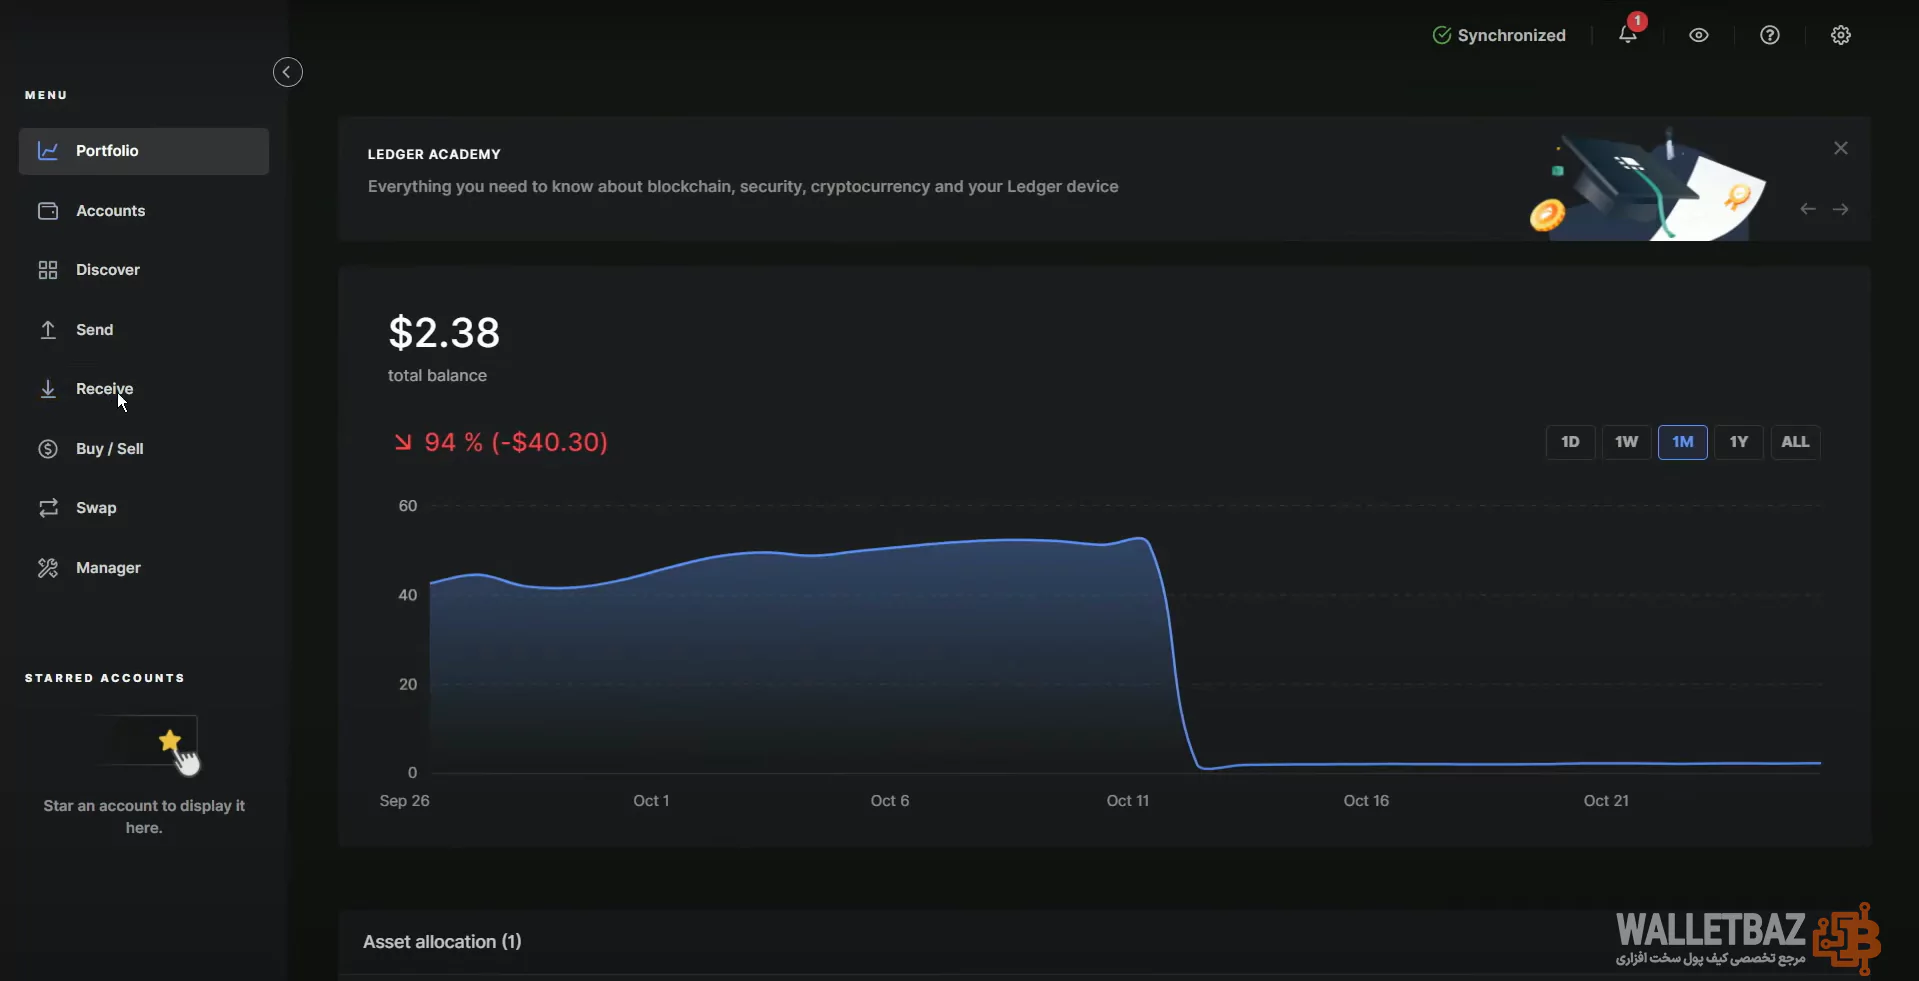1919x981 pixels.
Task: Go to next banner slide arrow
Action: coord(1840,209)
